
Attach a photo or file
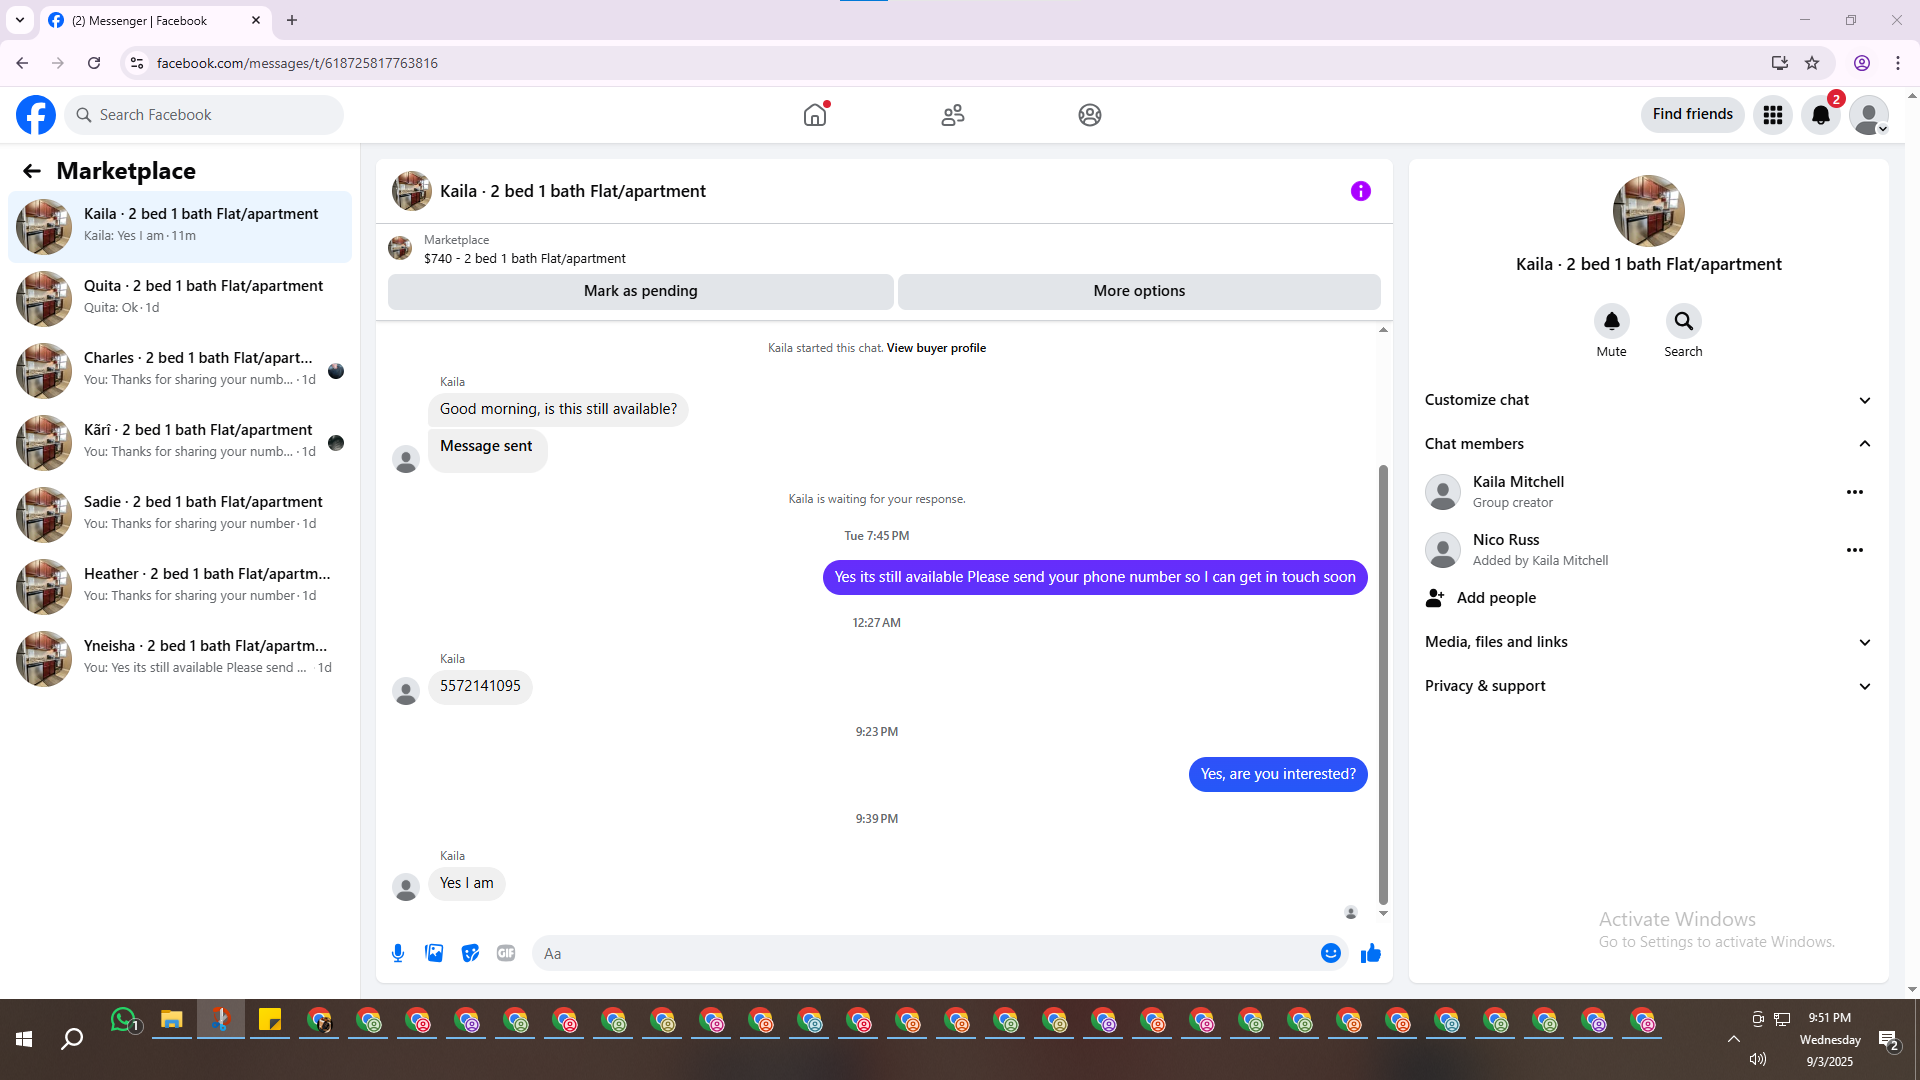point(434,953)
